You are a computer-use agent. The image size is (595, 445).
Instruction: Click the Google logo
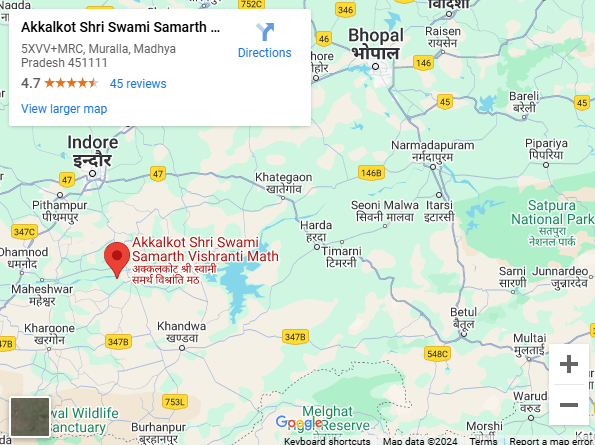click(299, 423)
